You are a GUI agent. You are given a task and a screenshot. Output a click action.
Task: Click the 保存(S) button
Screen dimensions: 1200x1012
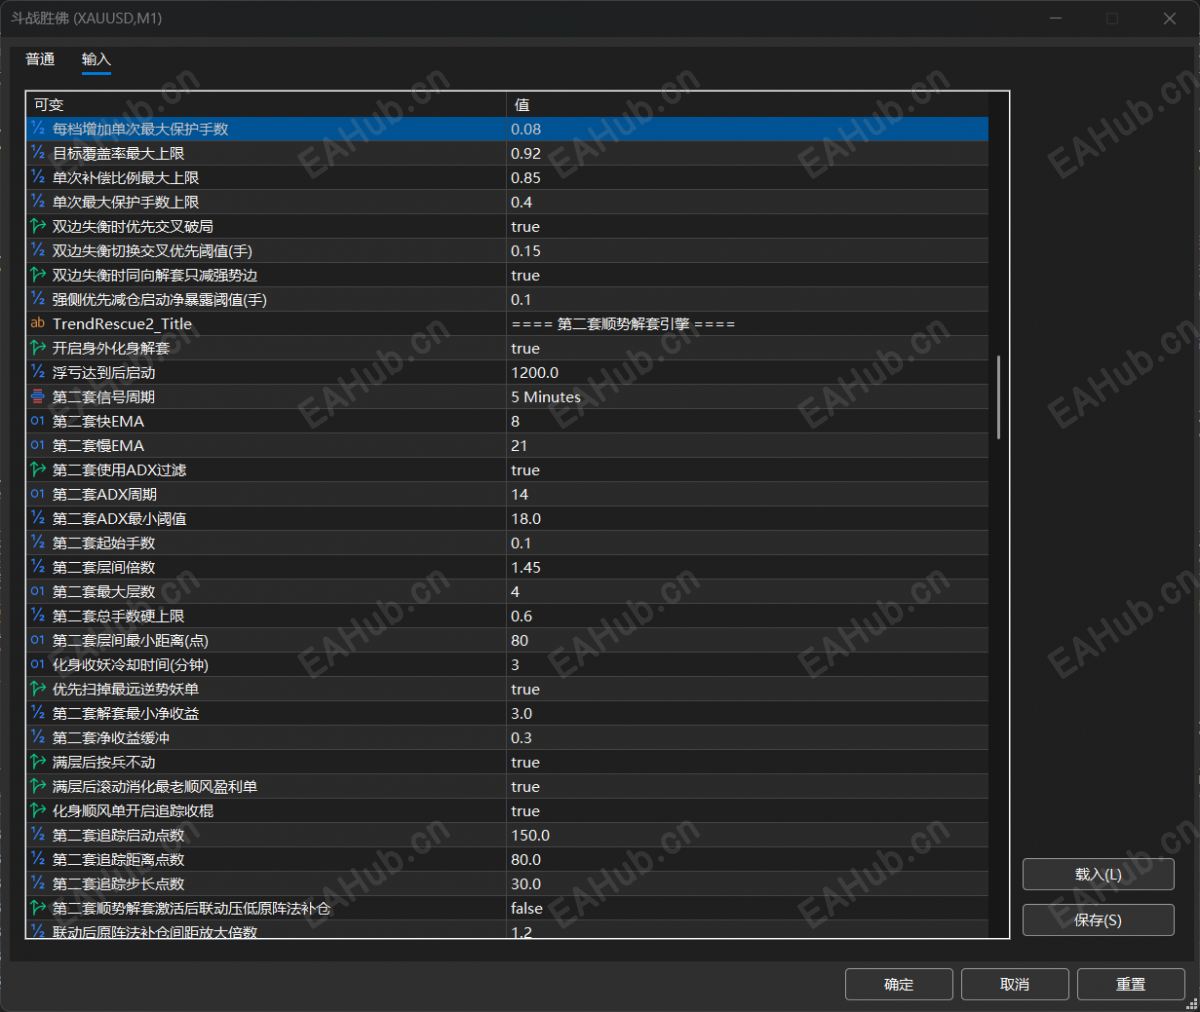1098,920
